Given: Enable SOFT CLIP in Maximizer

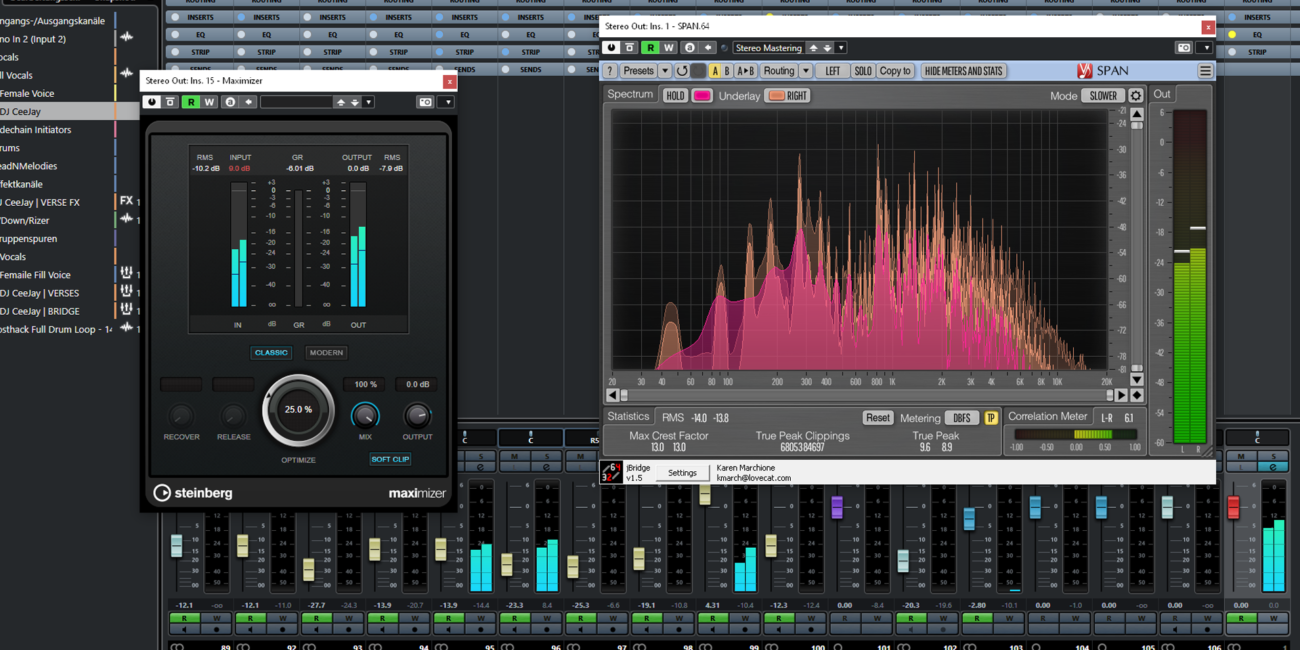Looking at the screenshot, I should click(x=390, y=459).
